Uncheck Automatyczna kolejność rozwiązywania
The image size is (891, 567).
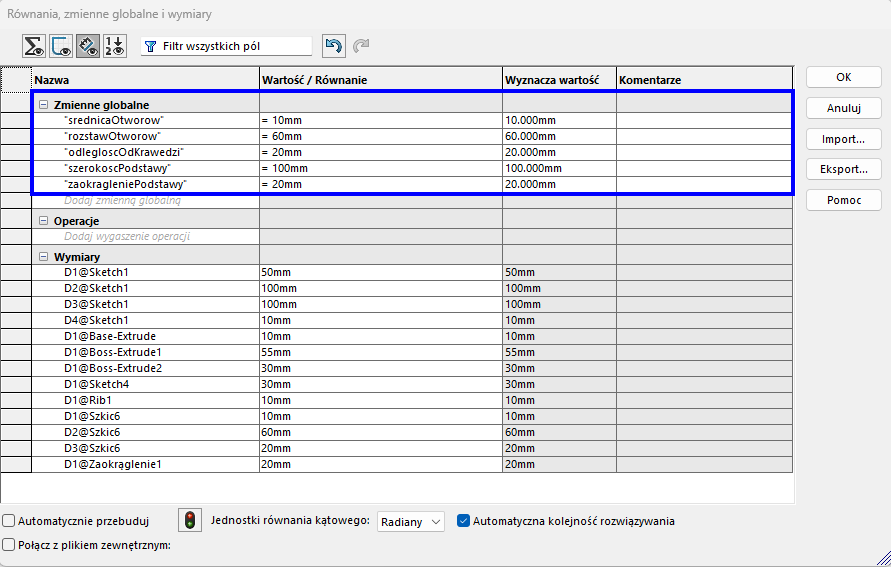pos(464,521)
